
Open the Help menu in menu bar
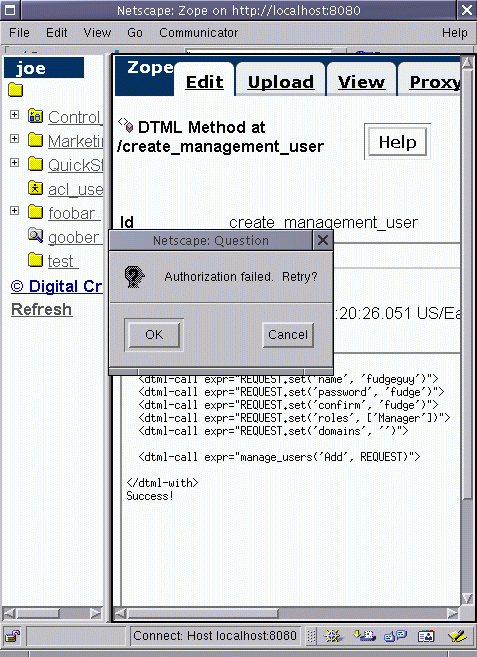tap(454, 33)
